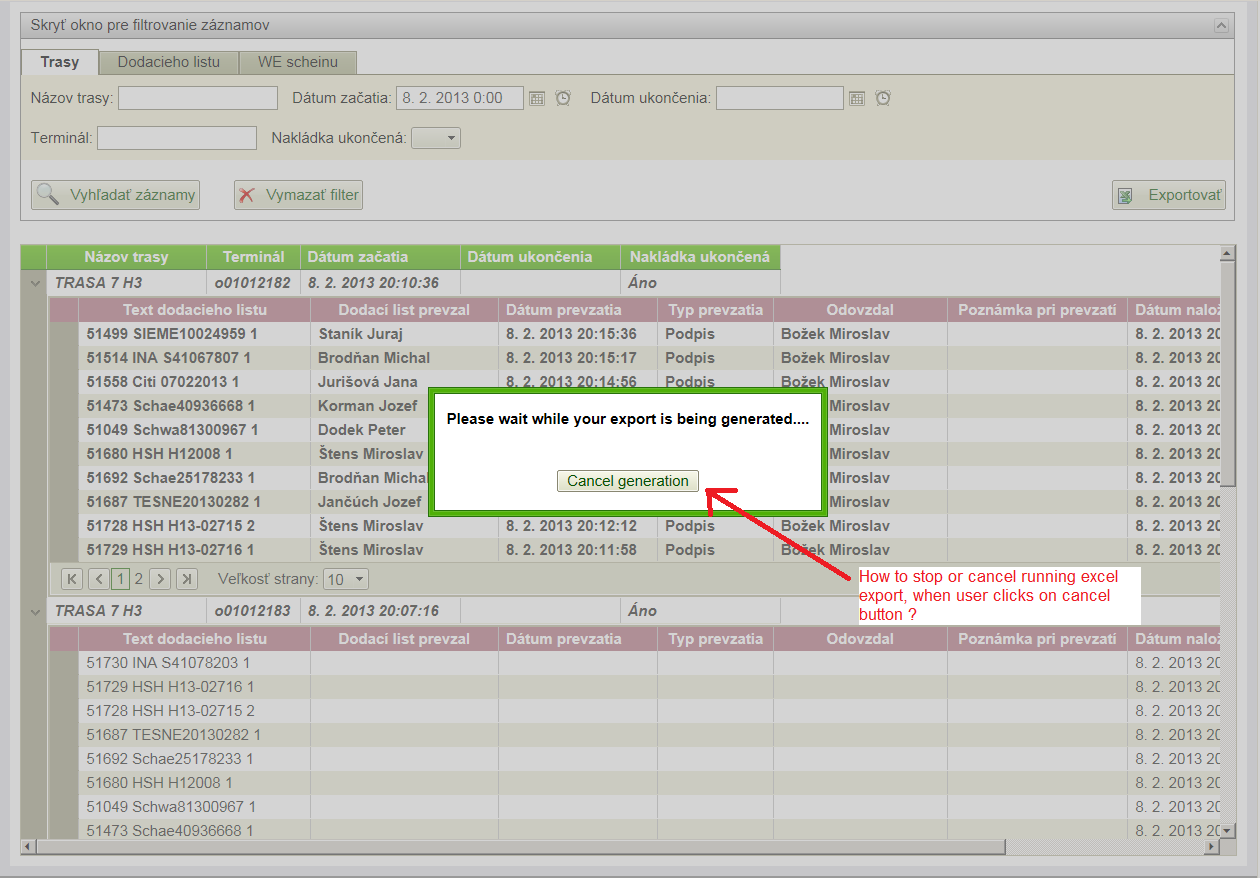This screenshot has width=1260, height=878.
Task: Select row 51514 INA S41067807 1
Action: [x=649, y=358]
